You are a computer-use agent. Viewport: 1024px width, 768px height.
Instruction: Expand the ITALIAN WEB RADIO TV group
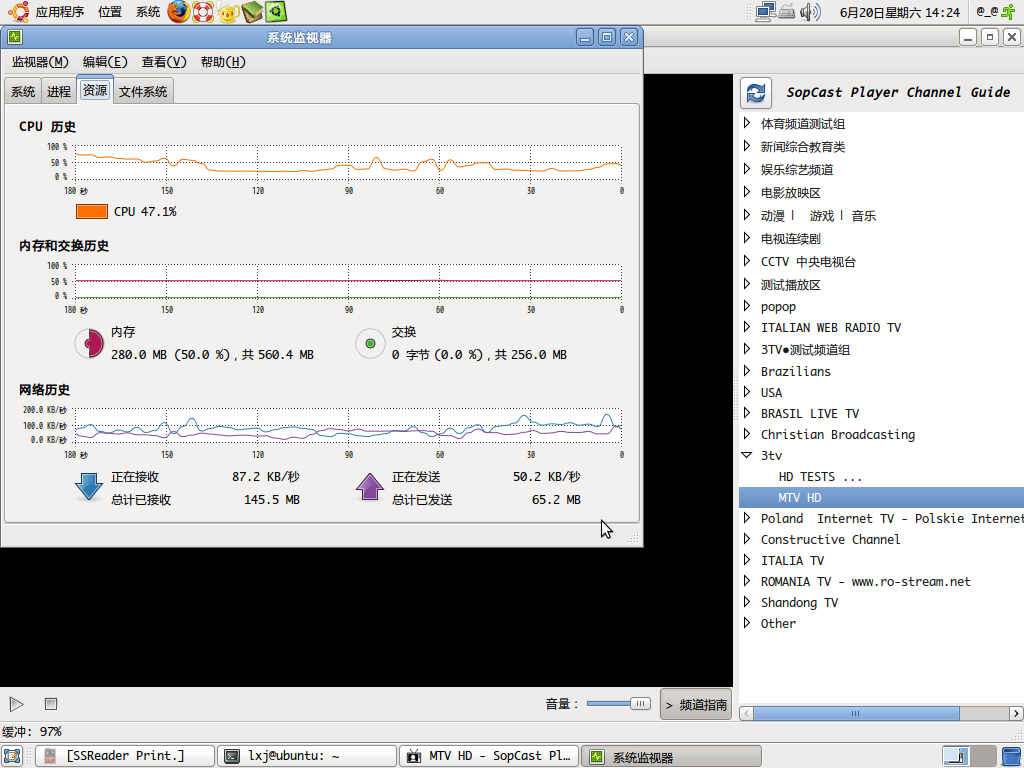(x=747, y=327)
